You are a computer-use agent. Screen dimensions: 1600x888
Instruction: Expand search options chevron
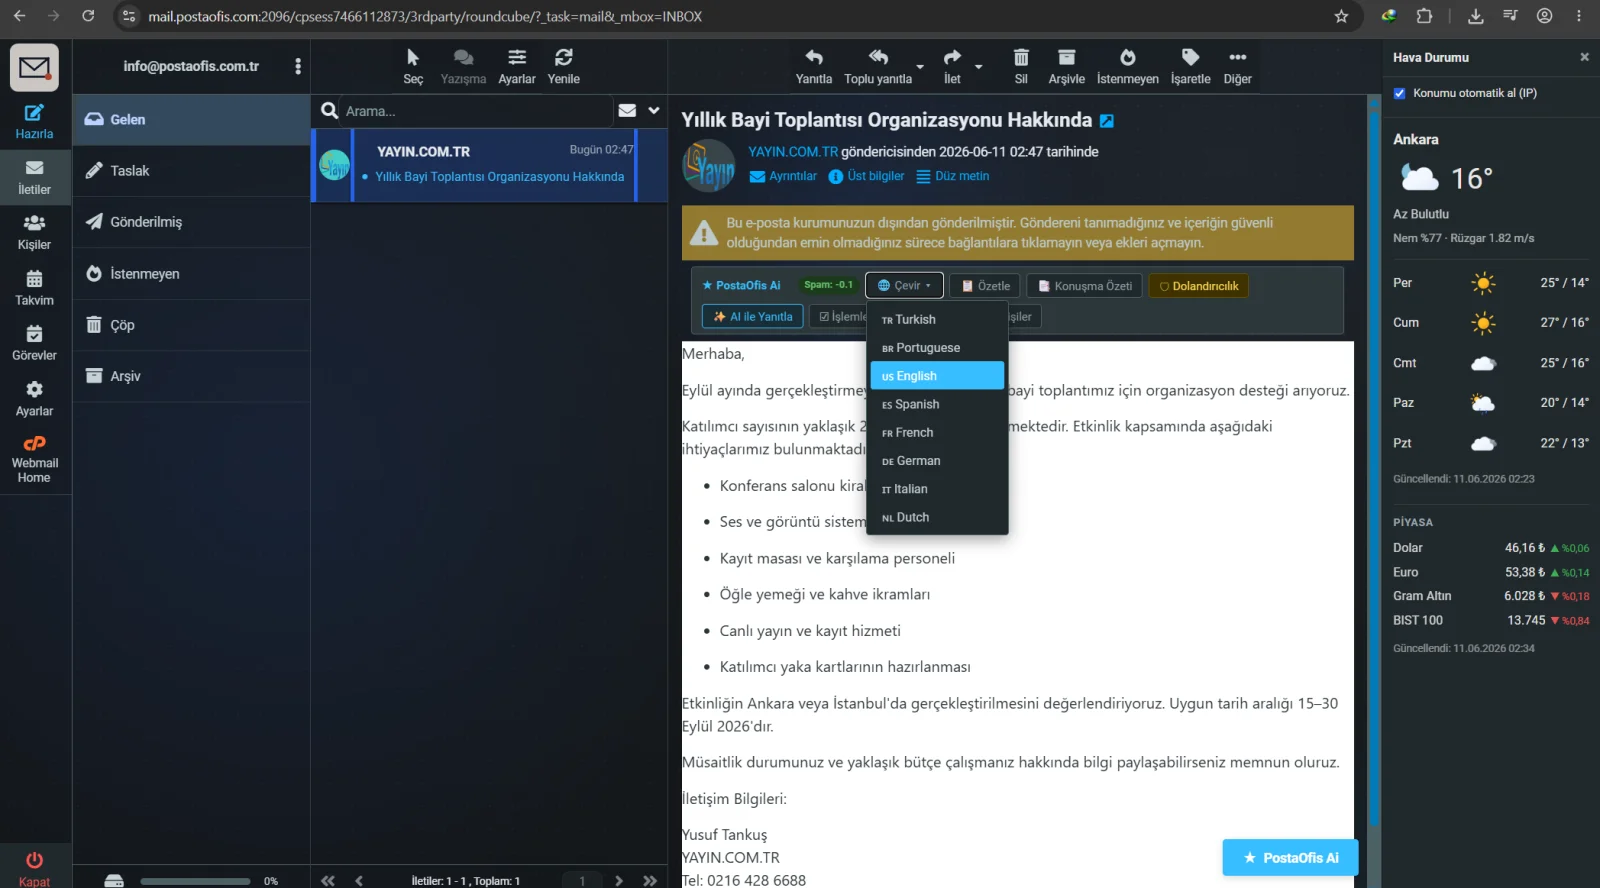coord(654,110)
